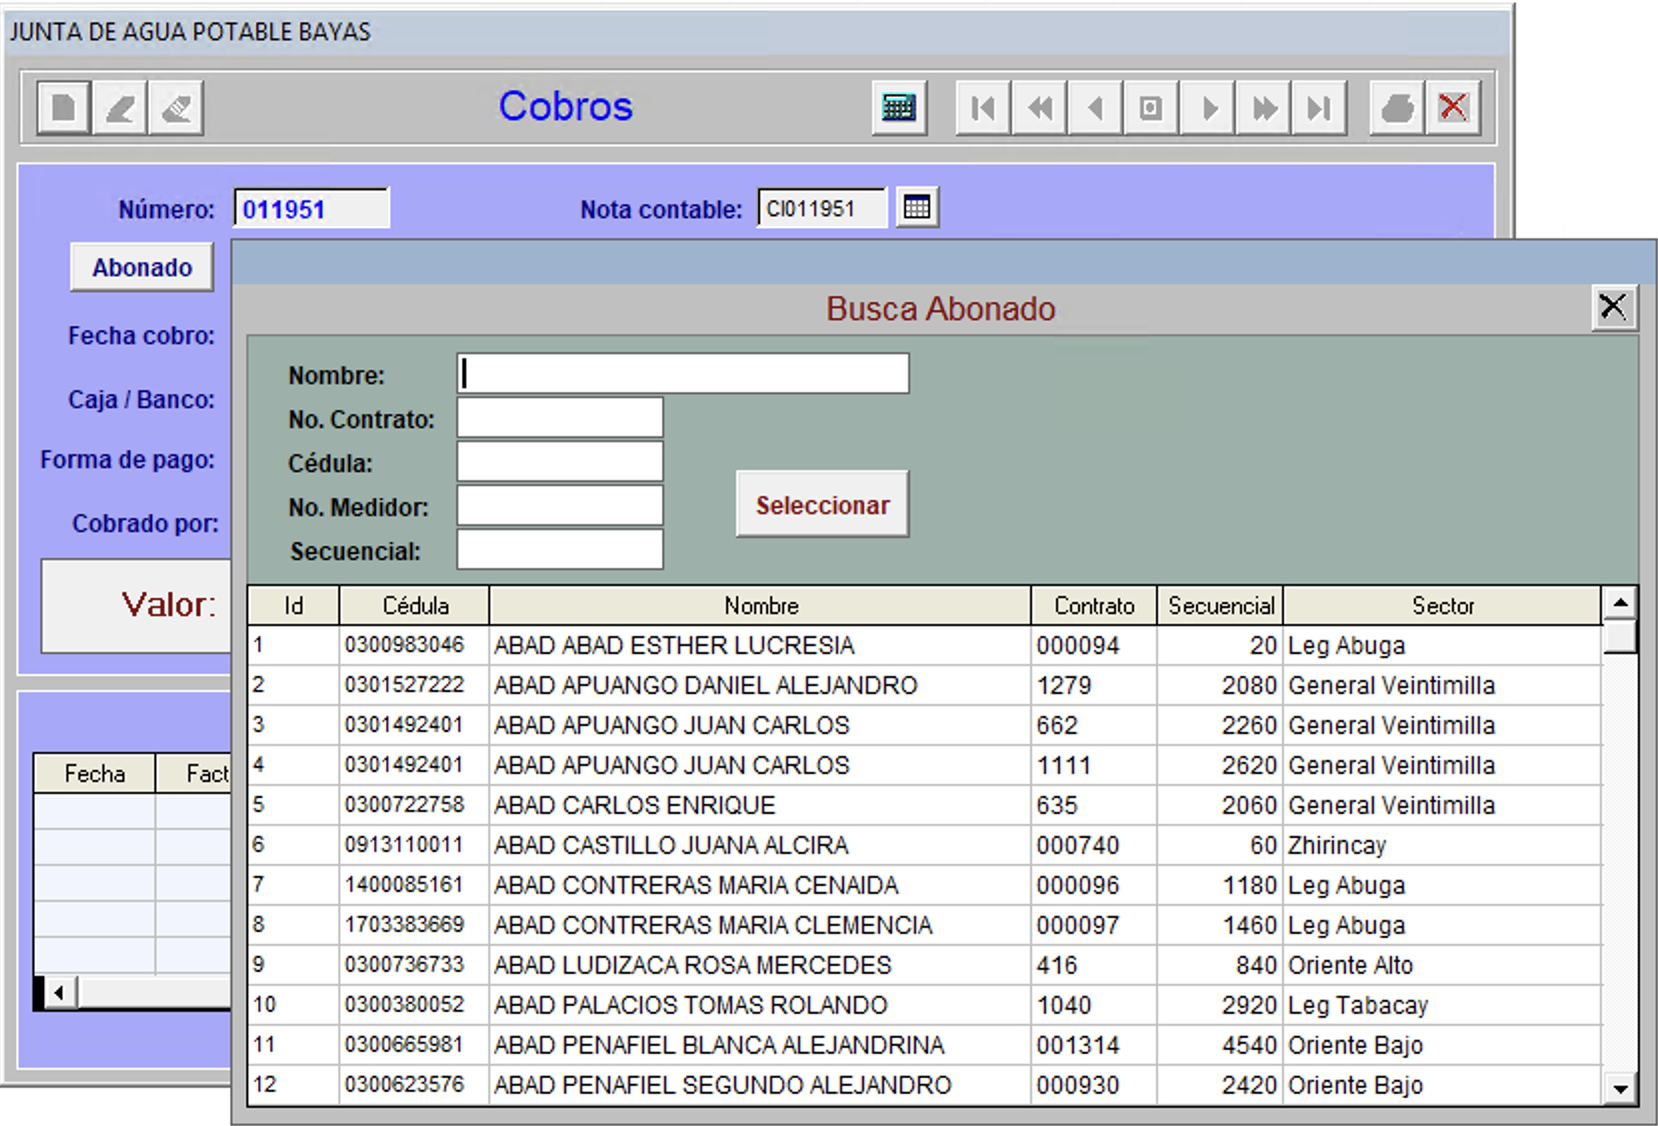Click the edit record pencil icon
This screenshot has height=1126, width=1658.
[x=120, y=107]
